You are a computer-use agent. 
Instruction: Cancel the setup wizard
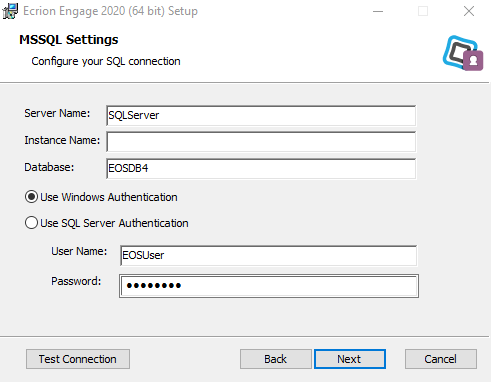(441, 359)
